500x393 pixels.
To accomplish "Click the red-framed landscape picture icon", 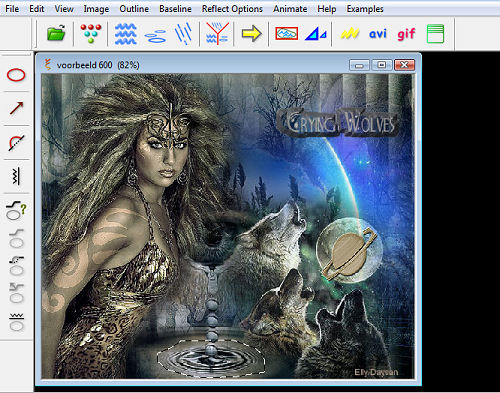I will click(287, 33).
